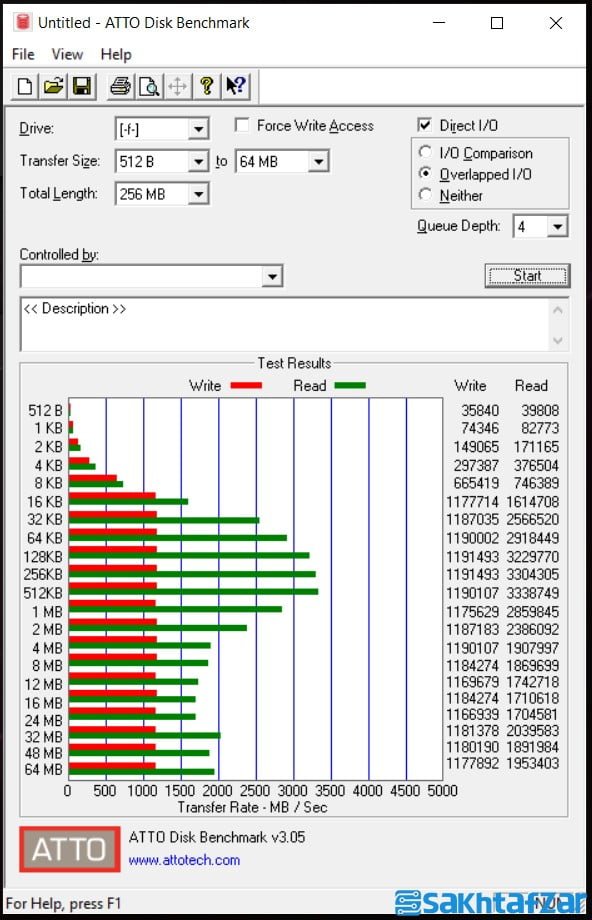The image size is (592, 920).
Task: Open the Help menu
Action: coord(116,55)
